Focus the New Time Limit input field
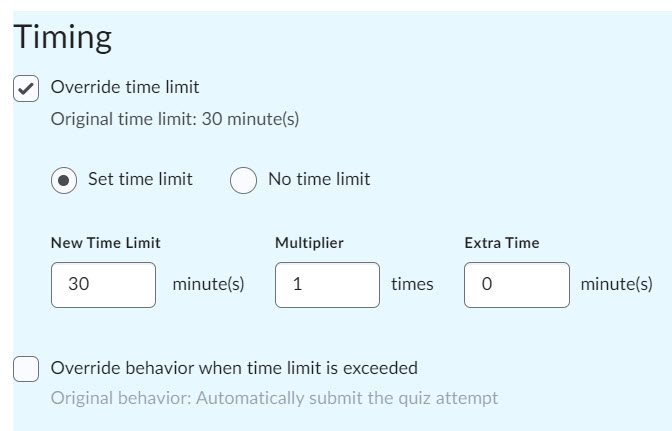The image size is (672, 431). coord(104,285)
